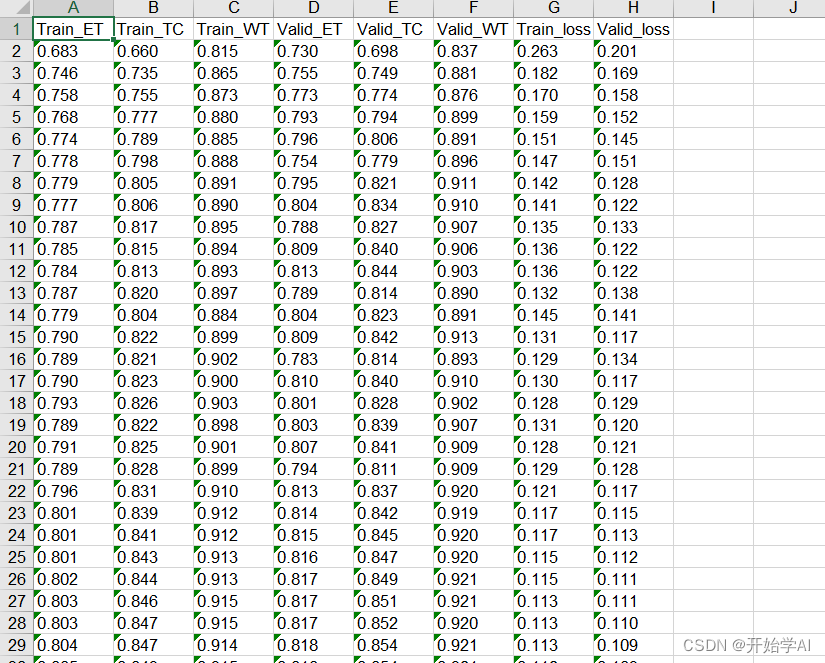Select cell D7 with value 0.754
The image size is (825, 663).
[313, 161]
